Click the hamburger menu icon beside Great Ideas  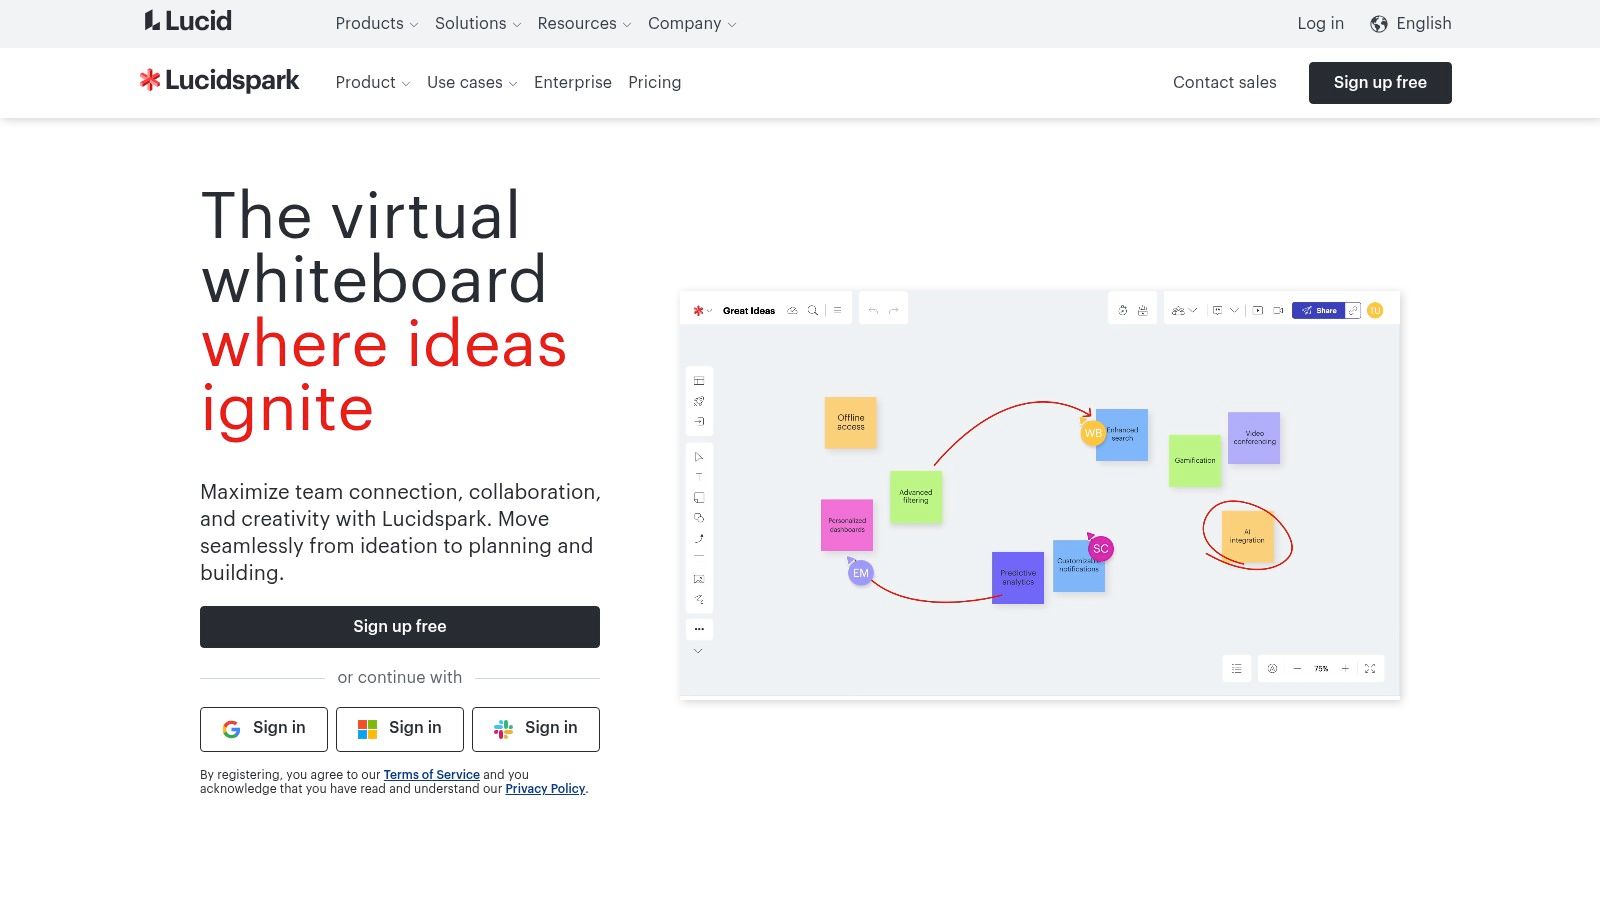point(837,310)
